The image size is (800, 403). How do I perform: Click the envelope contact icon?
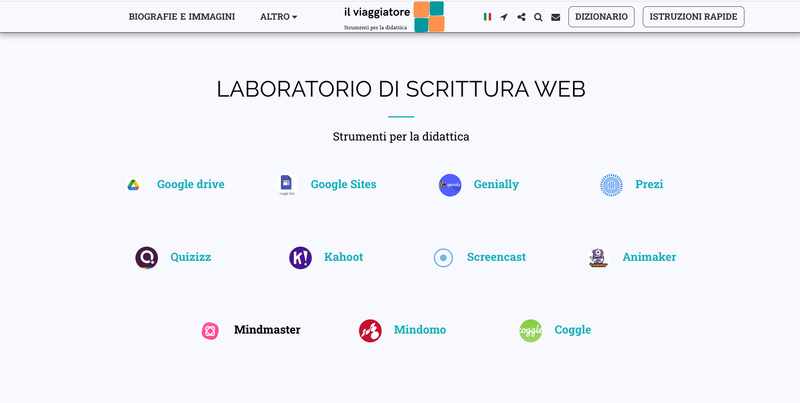(555, 17)
